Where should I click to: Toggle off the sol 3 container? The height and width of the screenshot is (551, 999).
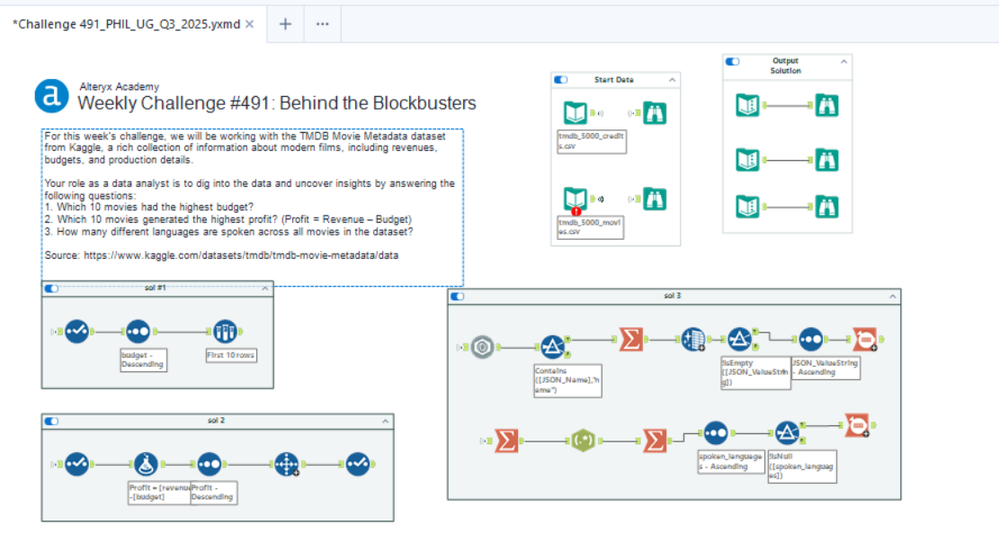pyautogui.click(x=457, y=296)
